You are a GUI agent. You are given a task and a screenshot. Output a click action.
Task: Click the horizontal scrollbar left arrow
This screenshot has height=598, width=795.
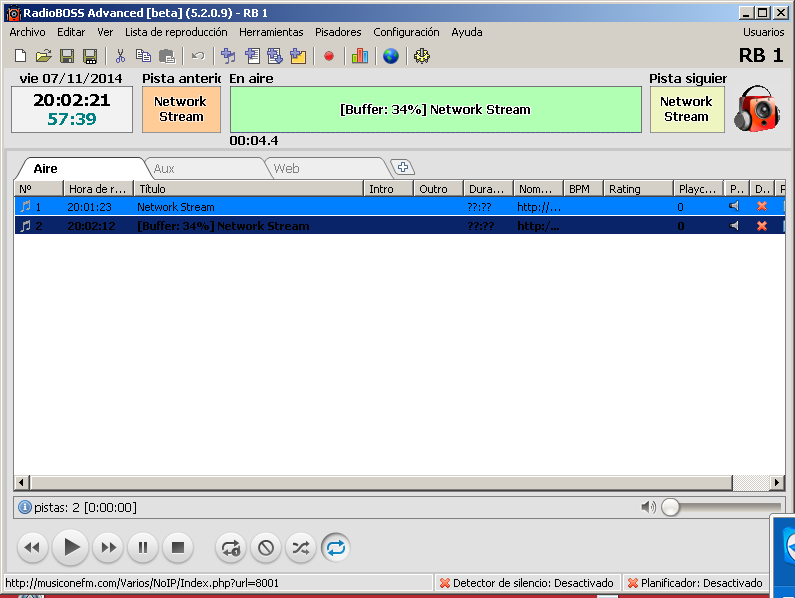pyautogui.click(x=21, y=482)
